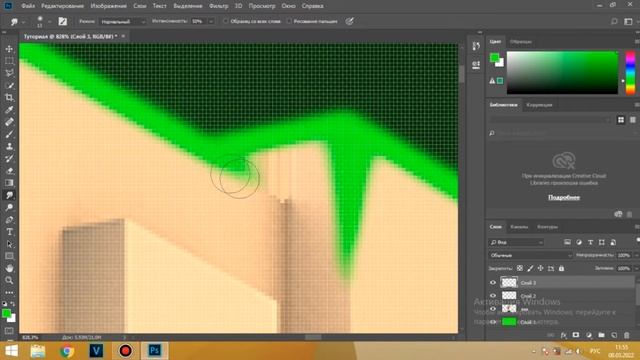The height and width of the screenshot is (360, 640).
Task: Select the Dodge tool
Action: pyautogui.click(x=9, y=207)
